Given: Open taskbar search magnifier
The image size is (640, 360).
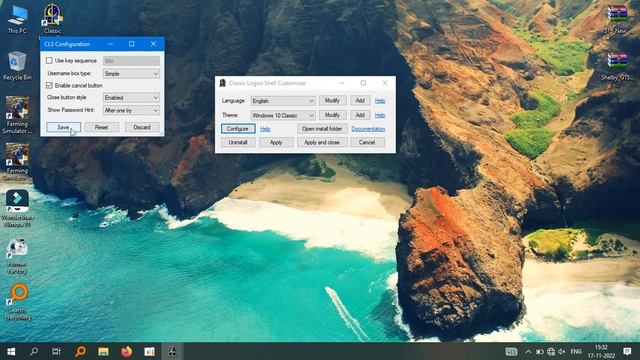Looking at the screenshot, I should tap(34, 351).
